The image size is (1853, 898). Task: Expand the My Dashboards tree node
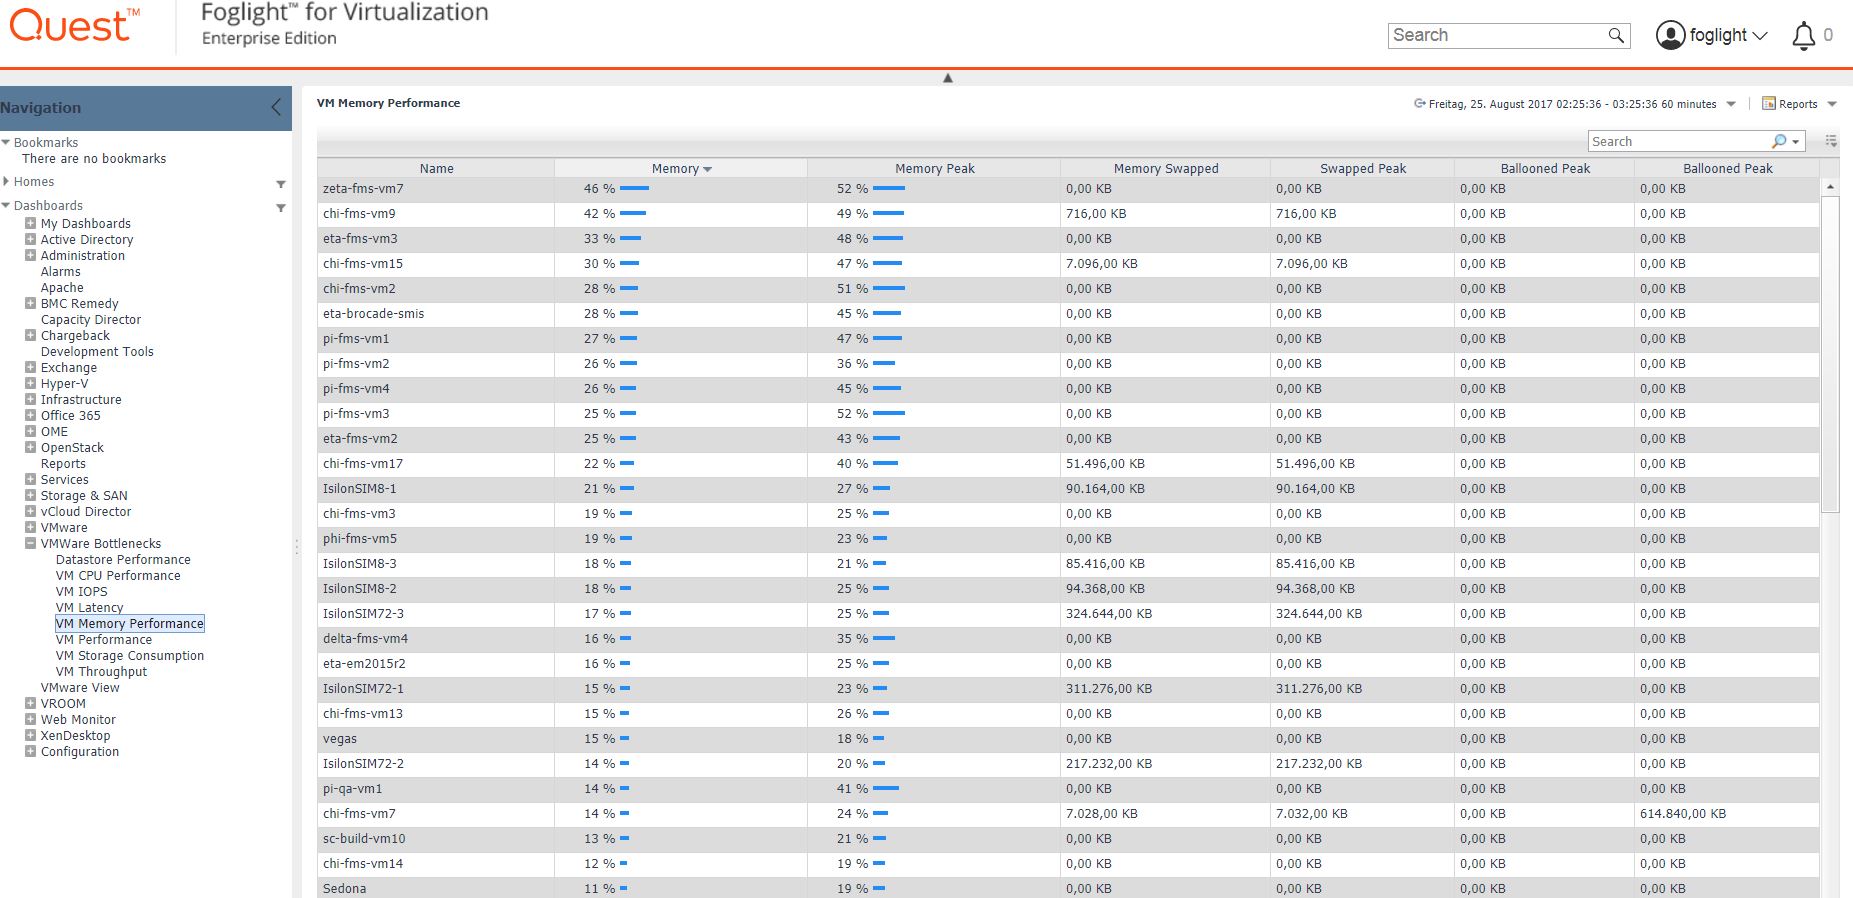(x=30, y=223)
